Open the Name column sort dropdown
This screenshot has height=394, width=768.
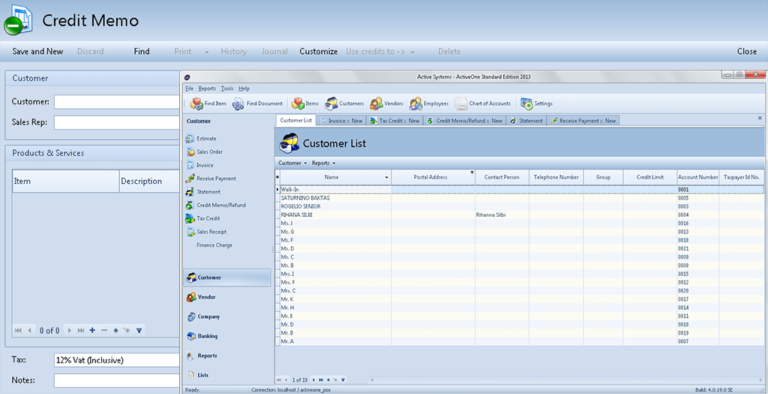[x=386, y=177]
